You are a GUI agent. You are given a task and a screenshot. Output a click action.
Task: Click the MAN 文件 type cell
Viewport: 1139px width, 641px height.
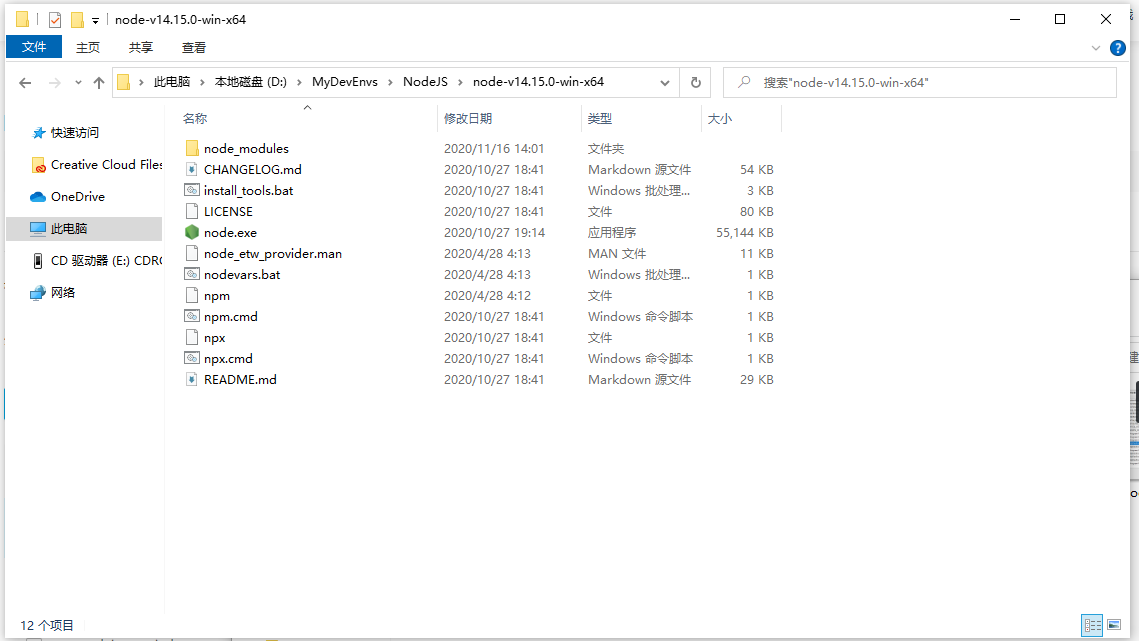pos(617,254)
